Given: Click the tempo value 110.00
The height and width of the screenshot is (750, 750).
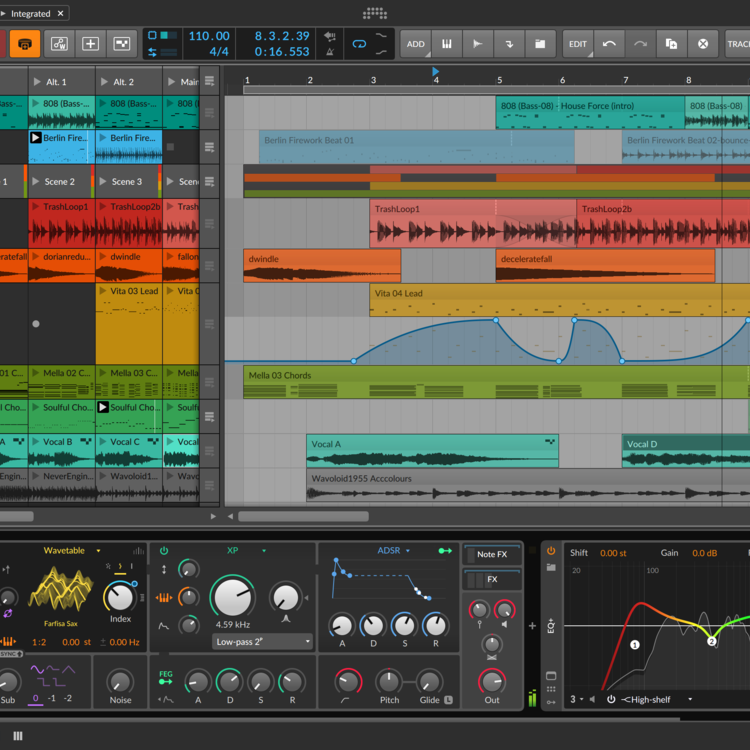Looking at the screenshot, I should pos(209,36).
